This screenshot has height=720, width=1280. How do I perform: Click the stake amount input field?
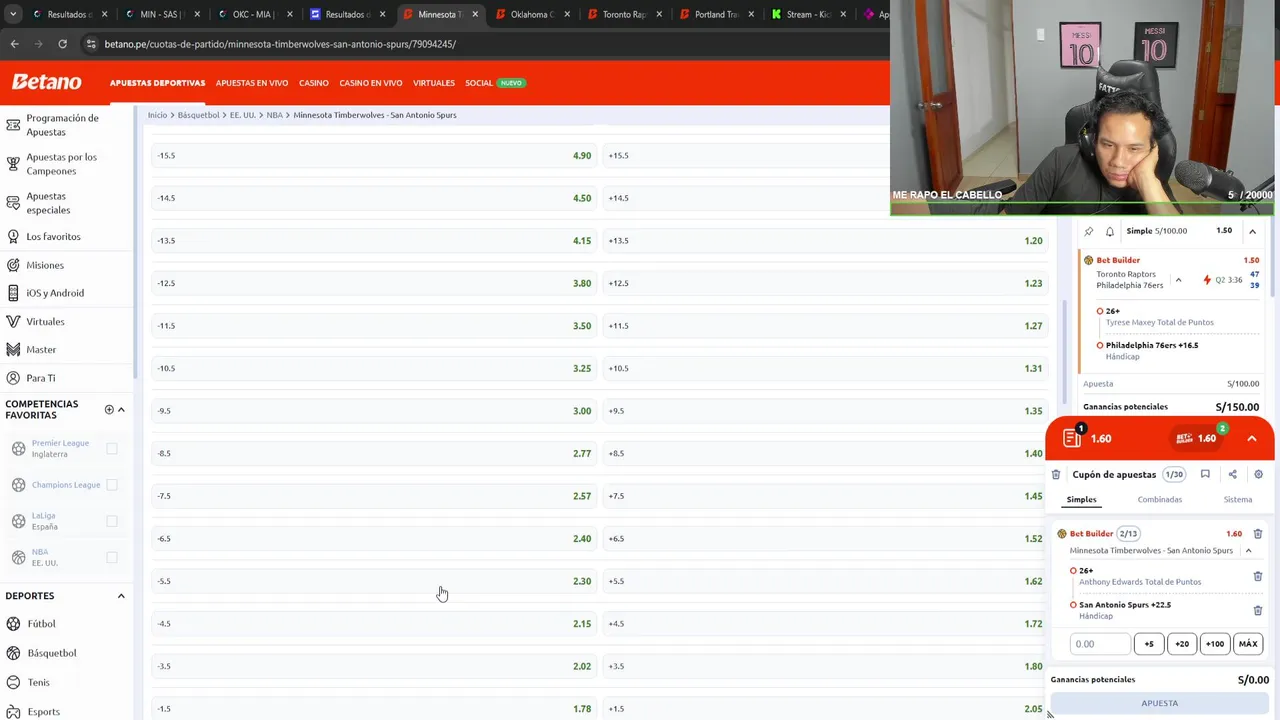(1100, 644)
